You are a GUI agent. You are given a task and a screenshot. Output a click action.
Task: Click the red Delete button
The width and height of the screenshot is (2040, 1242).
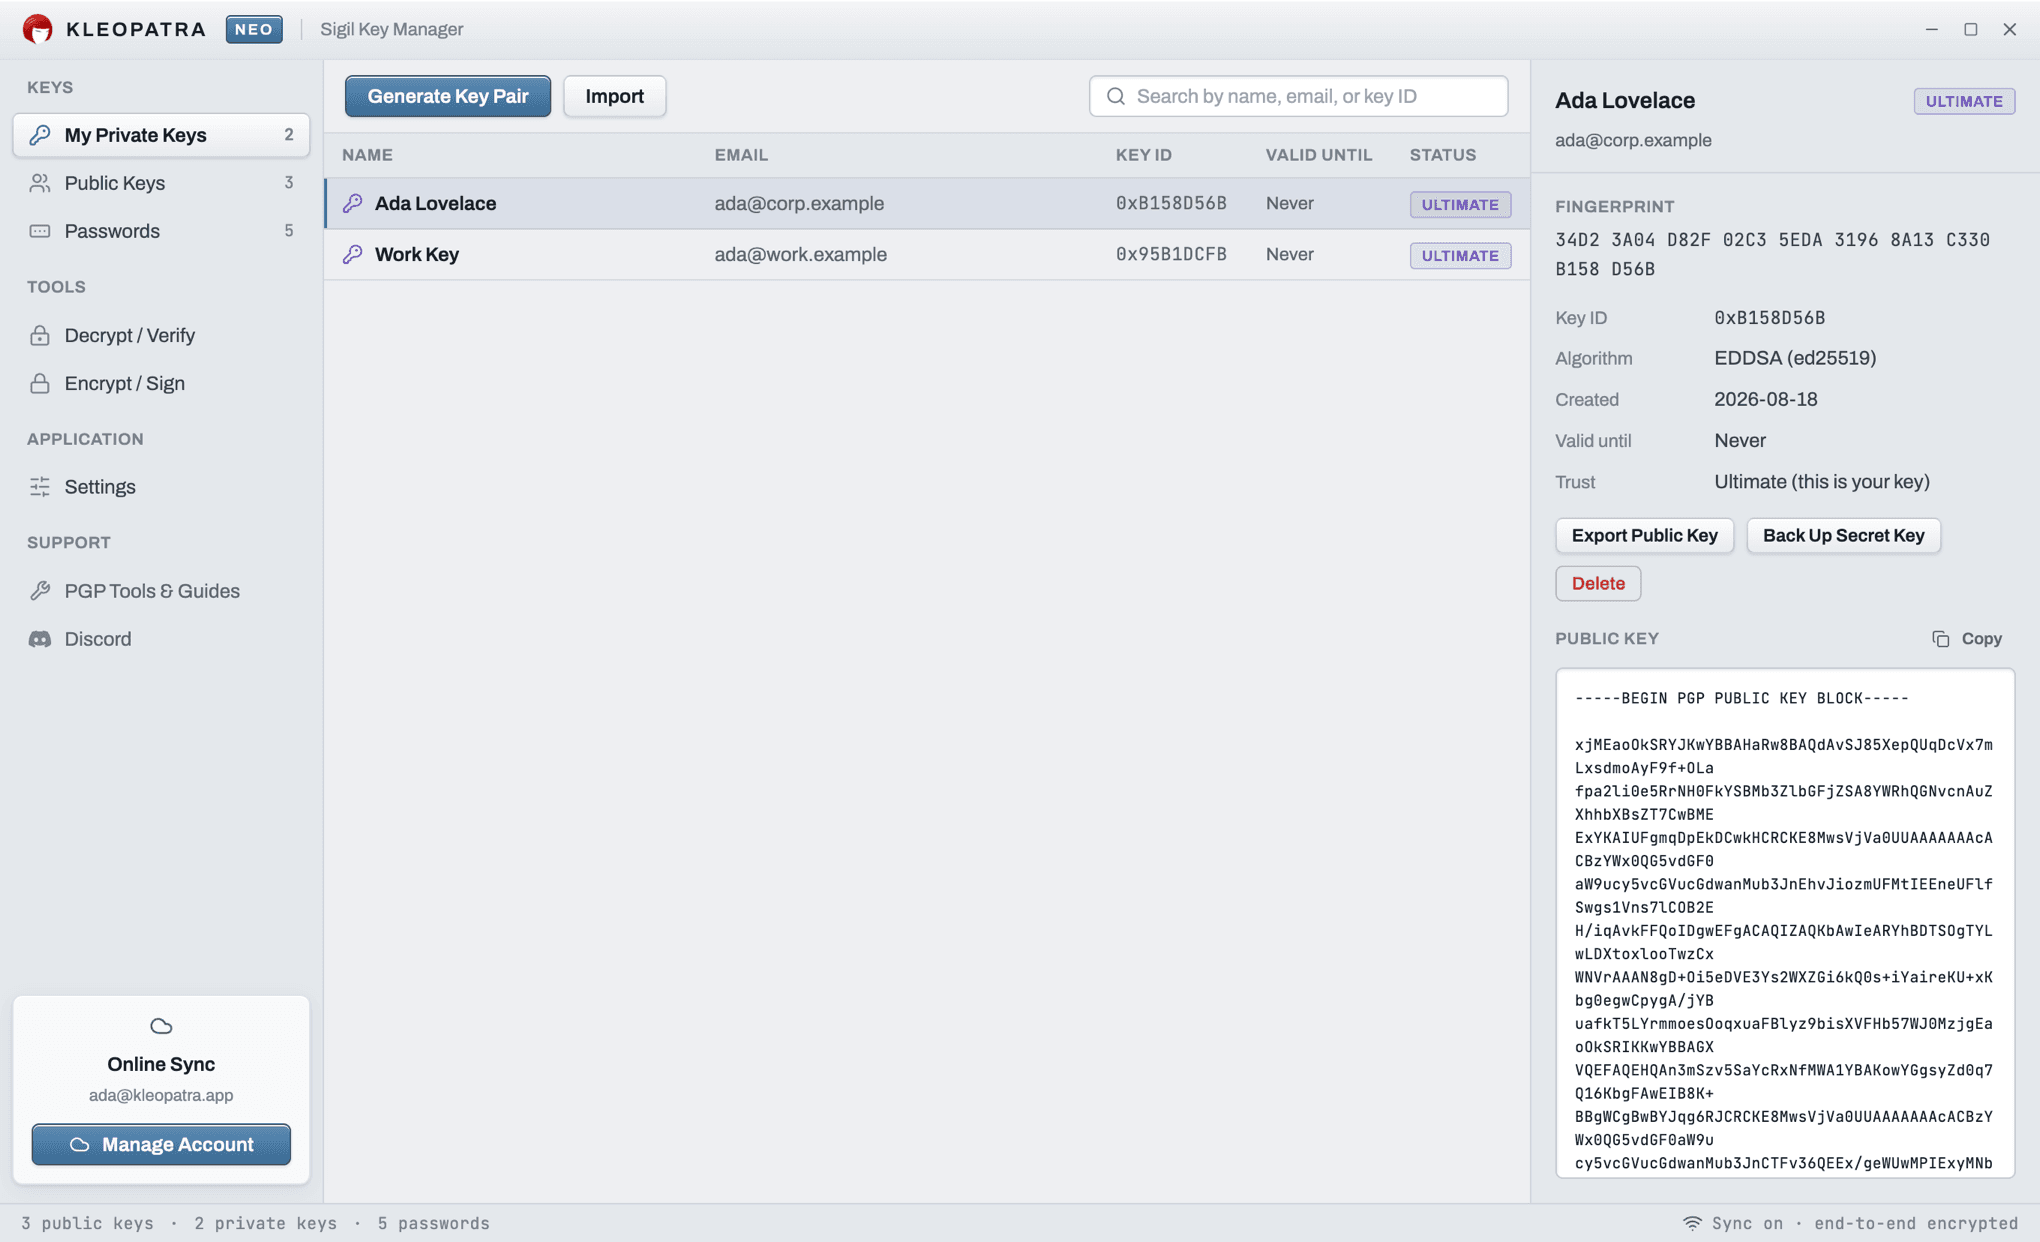[1598, 583]
